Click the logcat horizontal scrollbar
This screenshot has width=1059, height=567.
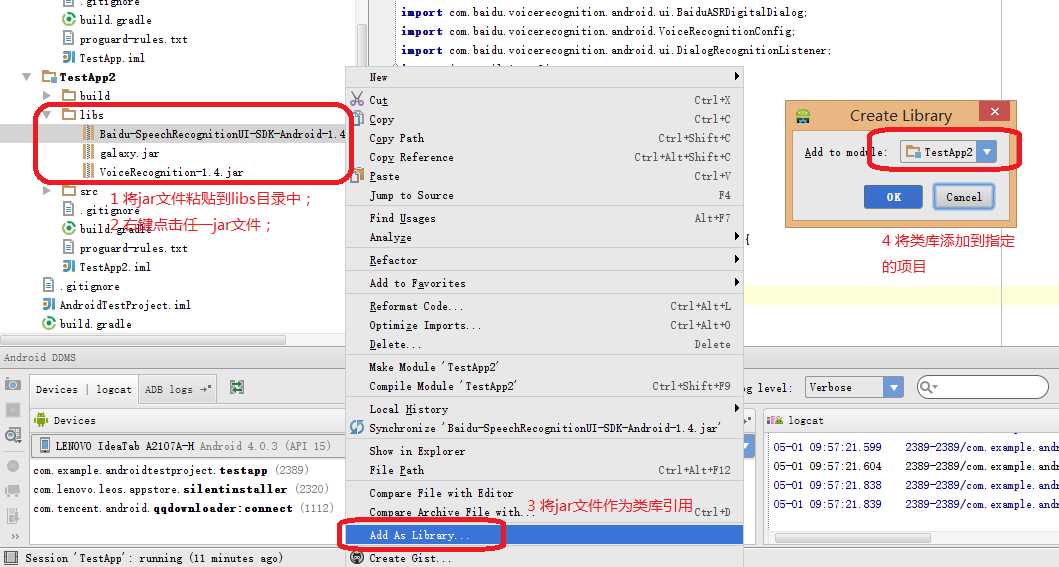tap(852, 538)
